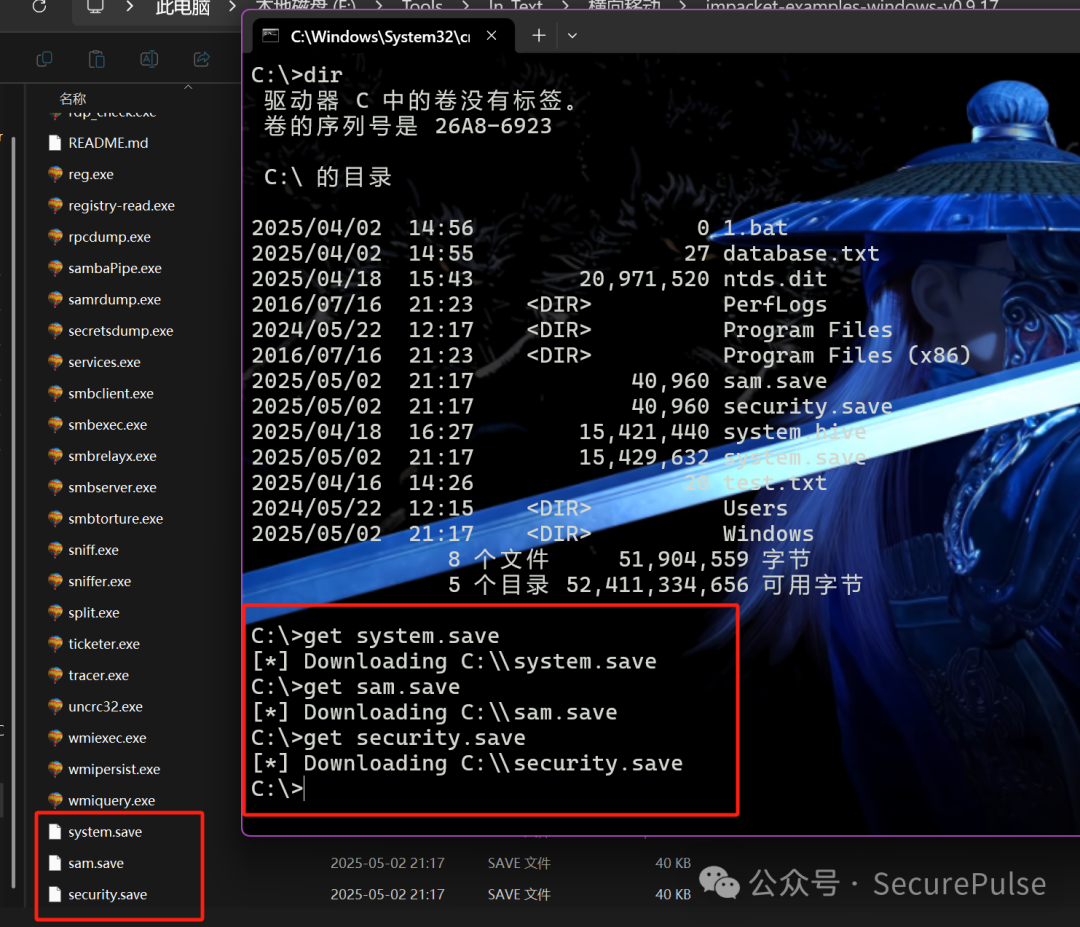Open the terminal tab dropdown arrow
Viewport: 1080px width, 927px height.
pos(572,35)
